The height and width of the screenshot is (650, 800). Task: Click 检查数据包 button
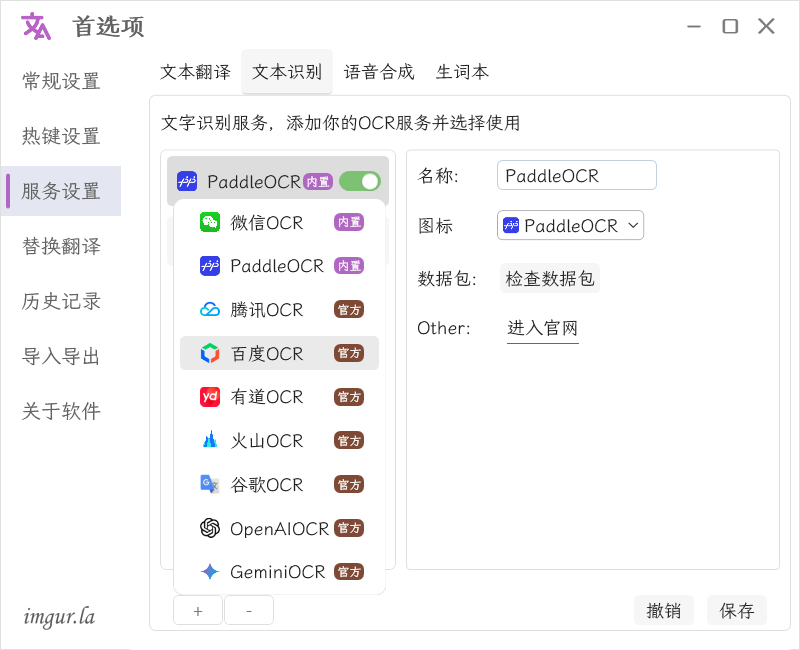549,279
